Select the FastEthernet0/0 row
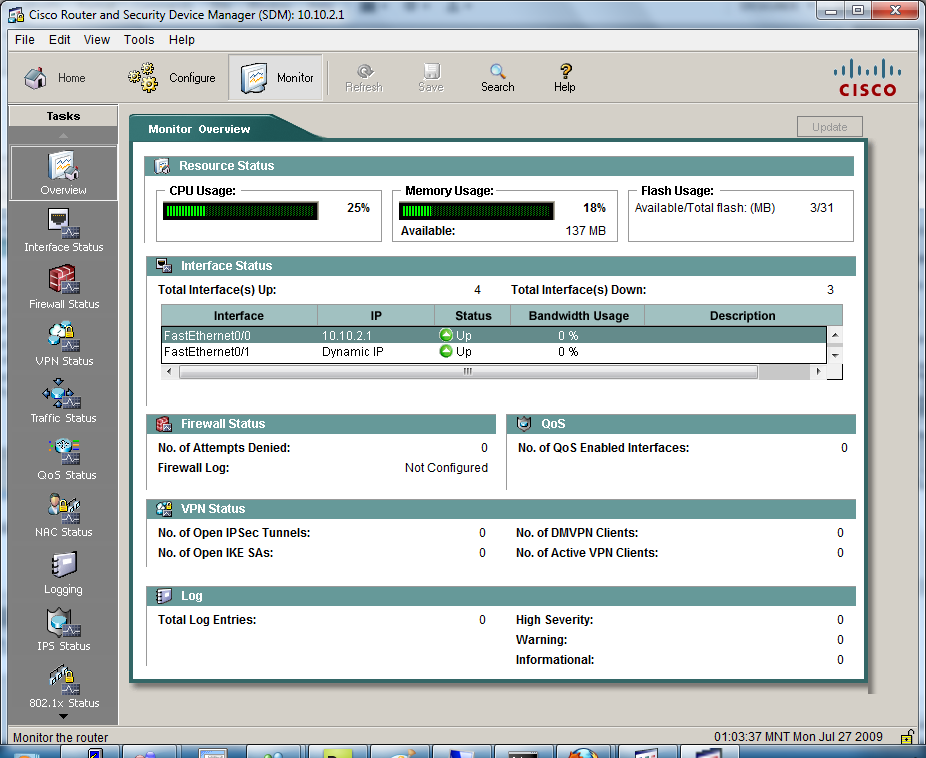 494,335
